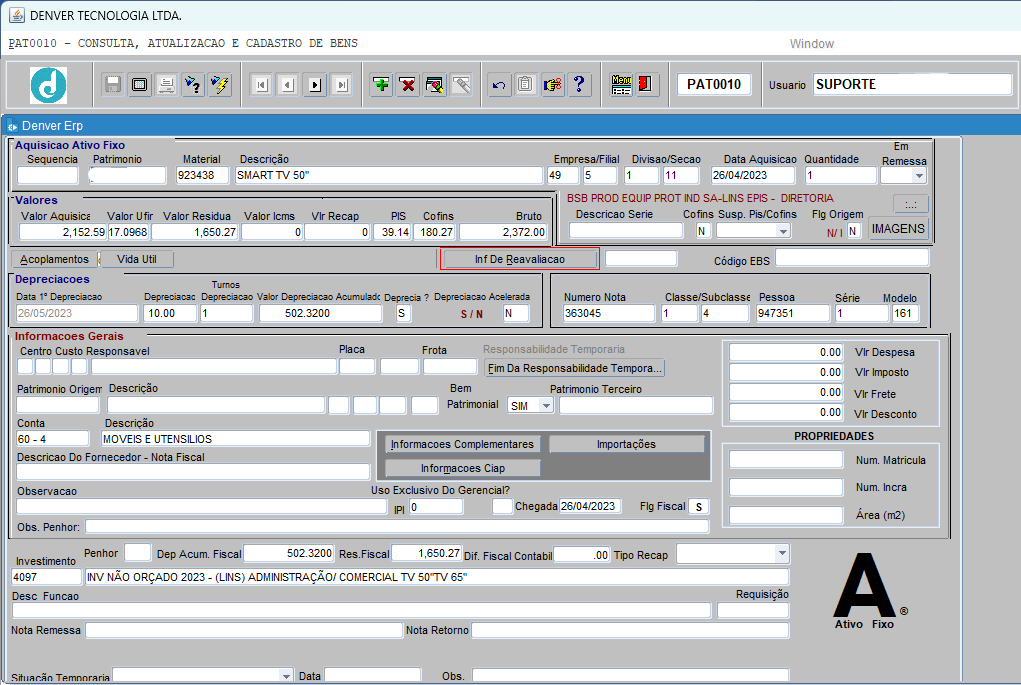Open the Susp. Pis/Cofins dropdown
The height and width of the screenshot is (685, 1021).
pos(782,231)
